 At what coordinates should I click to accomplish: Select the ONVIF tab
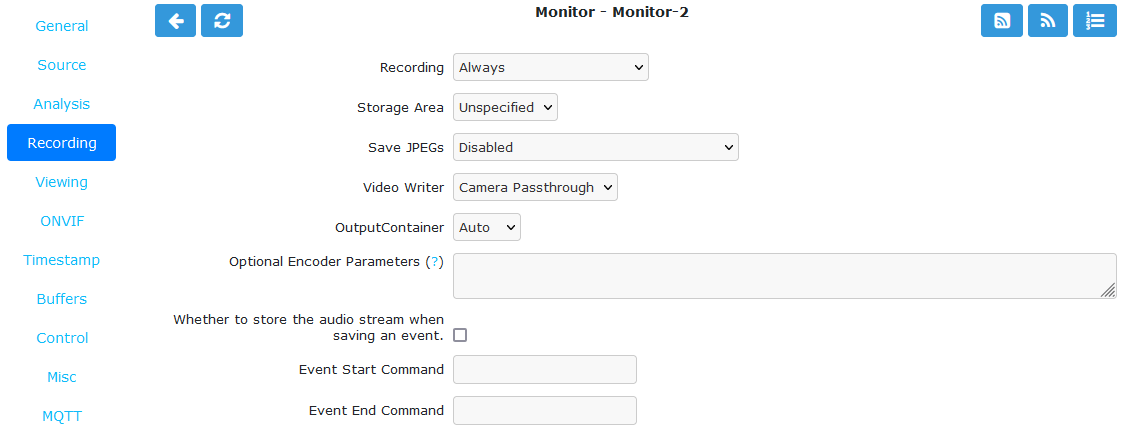click(61, 221)
